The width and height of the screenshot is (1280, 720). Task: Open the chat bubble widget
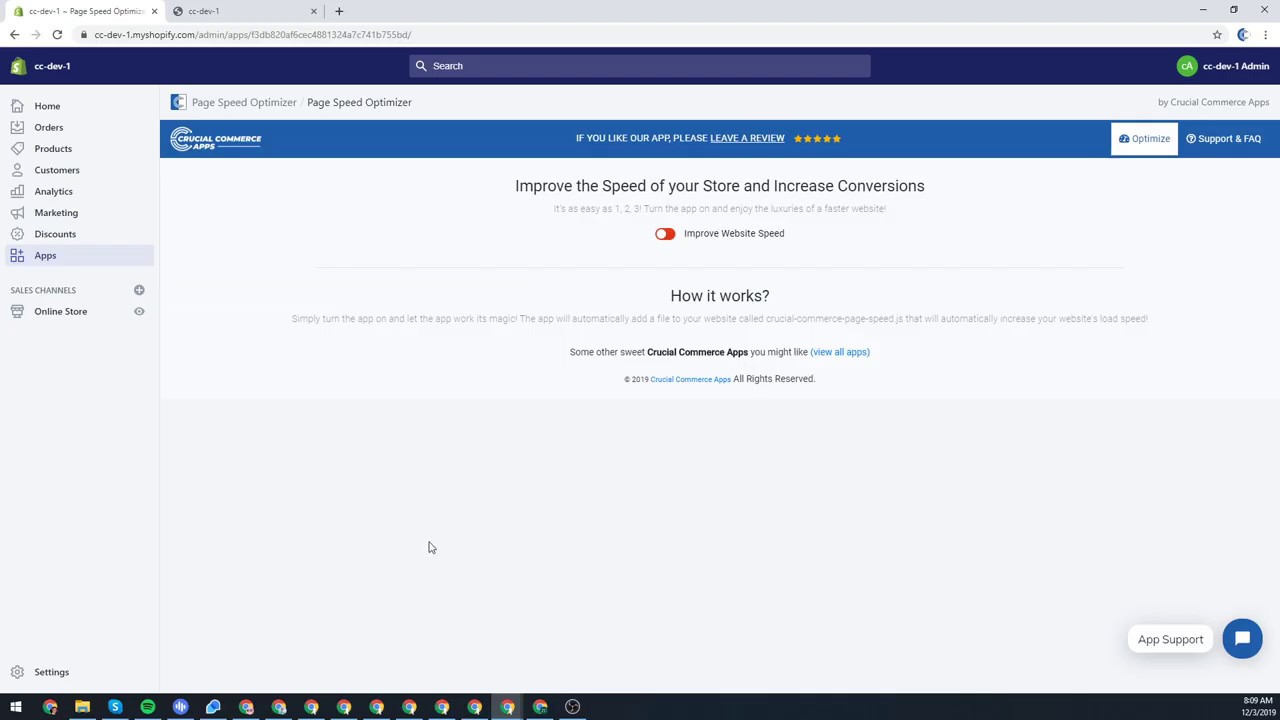click(x=1242, y=639)
